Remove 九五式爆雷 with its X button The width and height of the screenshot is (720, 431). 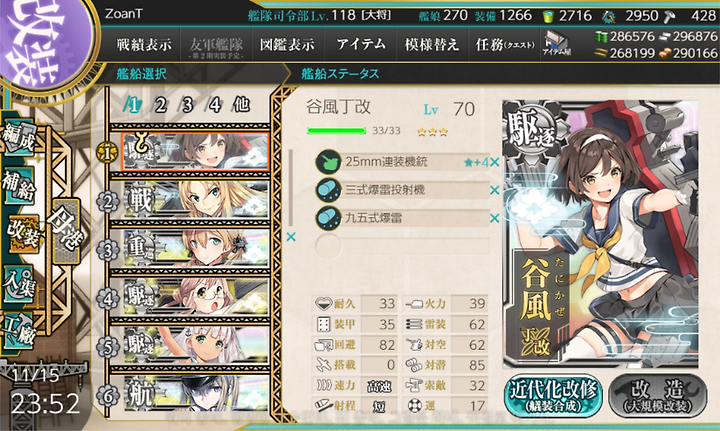[x=495, y=218]
